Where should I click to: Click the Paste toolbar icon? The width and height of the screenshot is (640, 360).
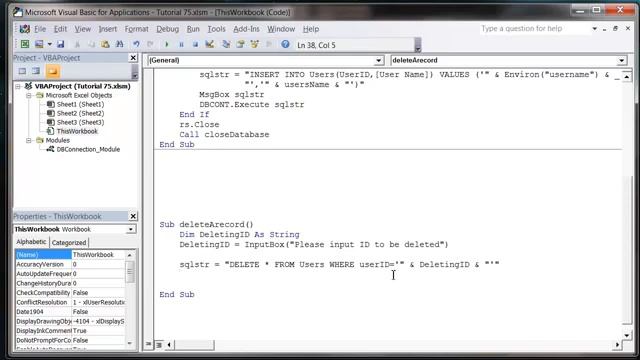105,44
